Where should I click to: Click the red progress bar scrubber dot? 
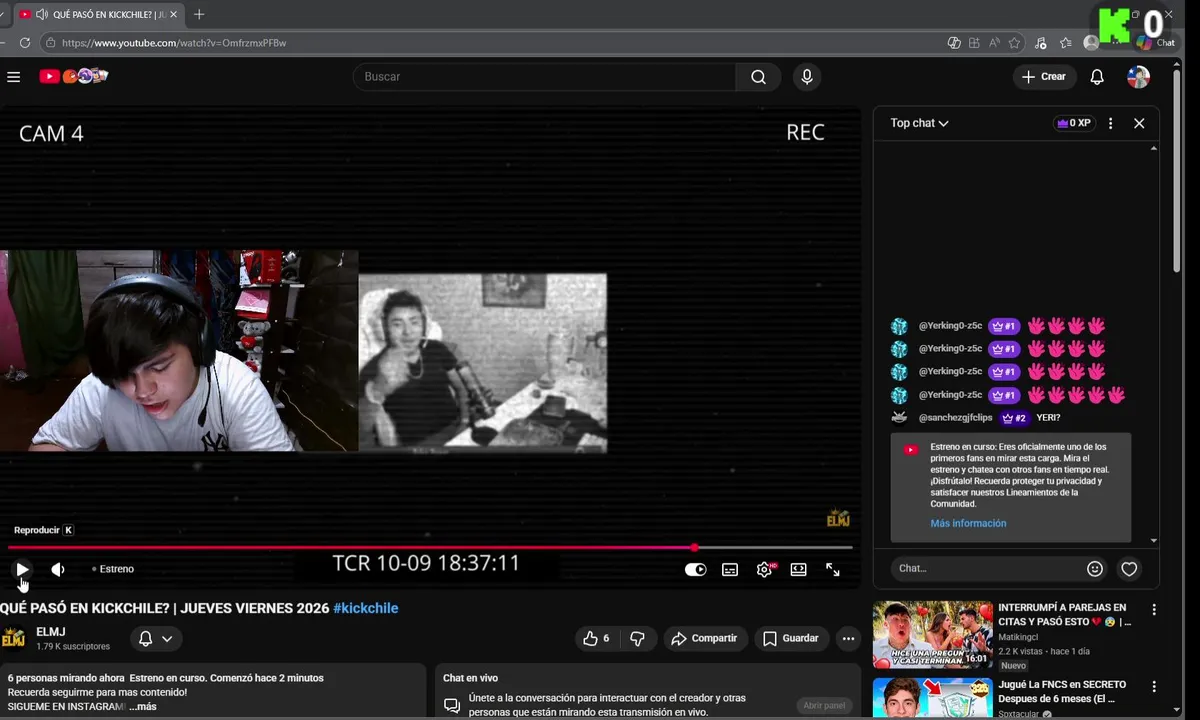694,547
